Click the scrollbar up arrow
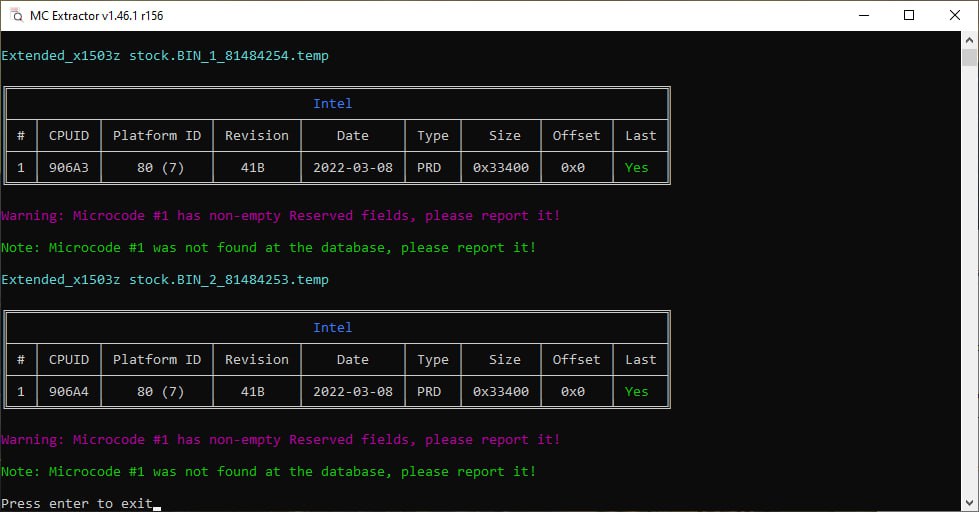 (969, 41)
